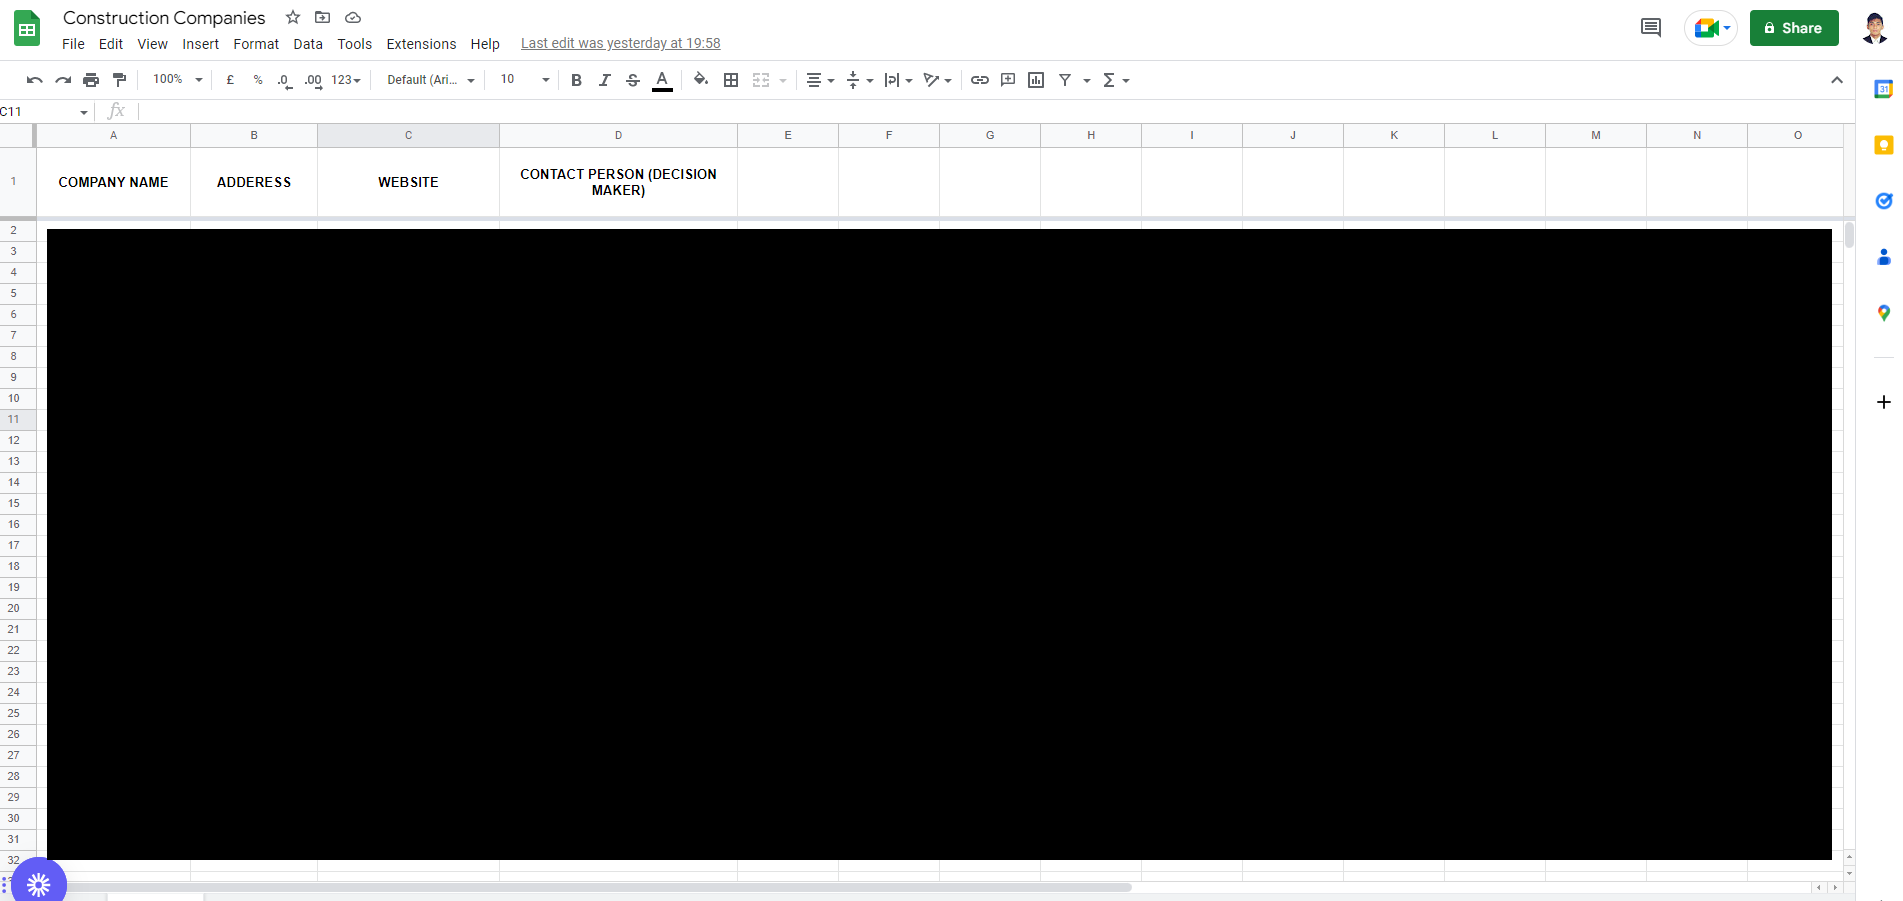
Task: Open the Functions sigma dropdown
Action: 1116,80
